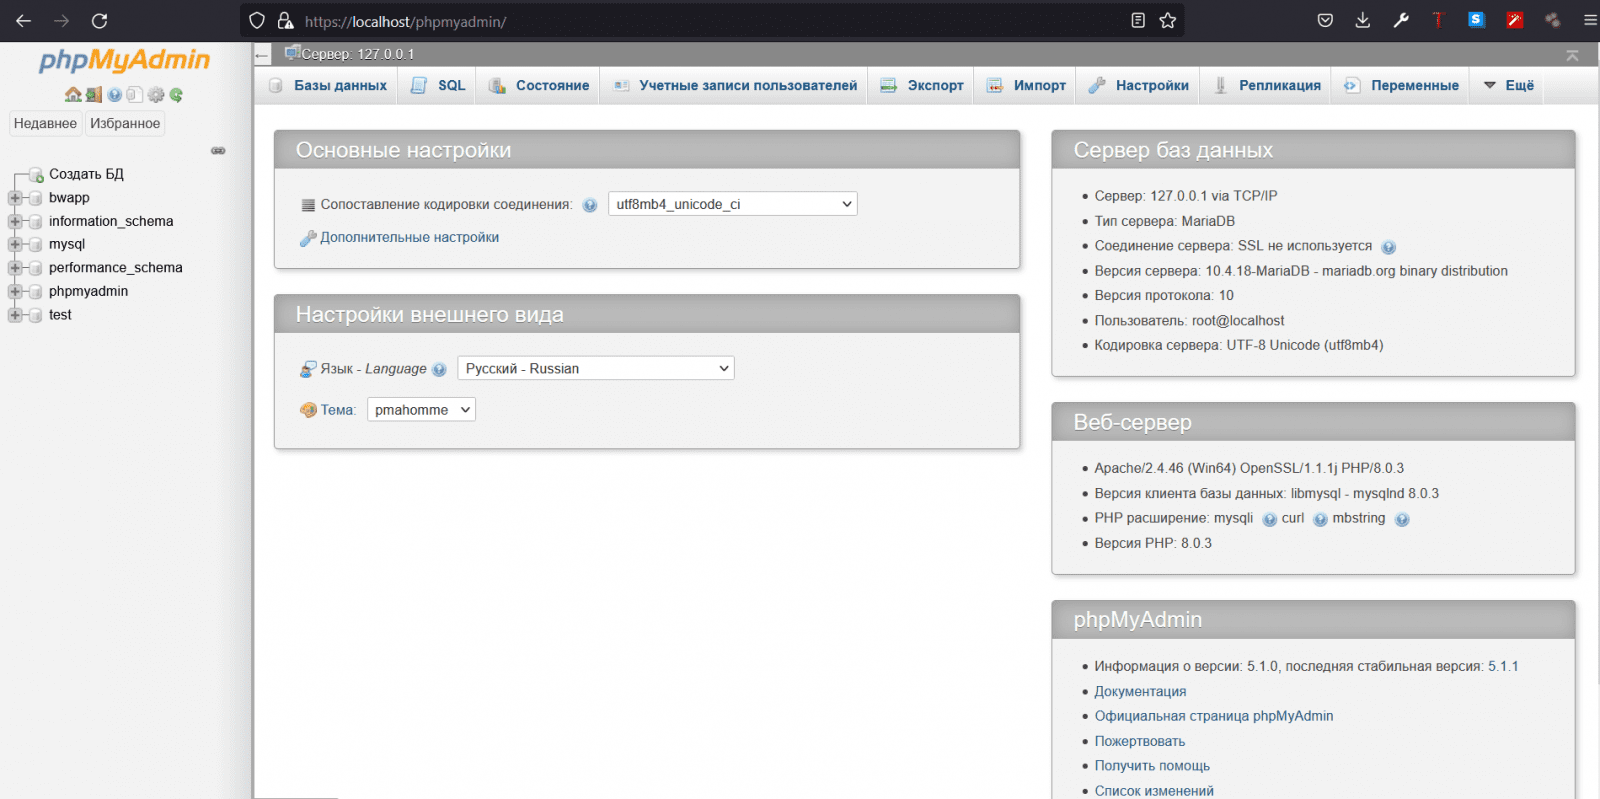The image size is (1600, 799).
Task: Open the Учетные записи пользователей tab
Action: [x=735, y=85]
